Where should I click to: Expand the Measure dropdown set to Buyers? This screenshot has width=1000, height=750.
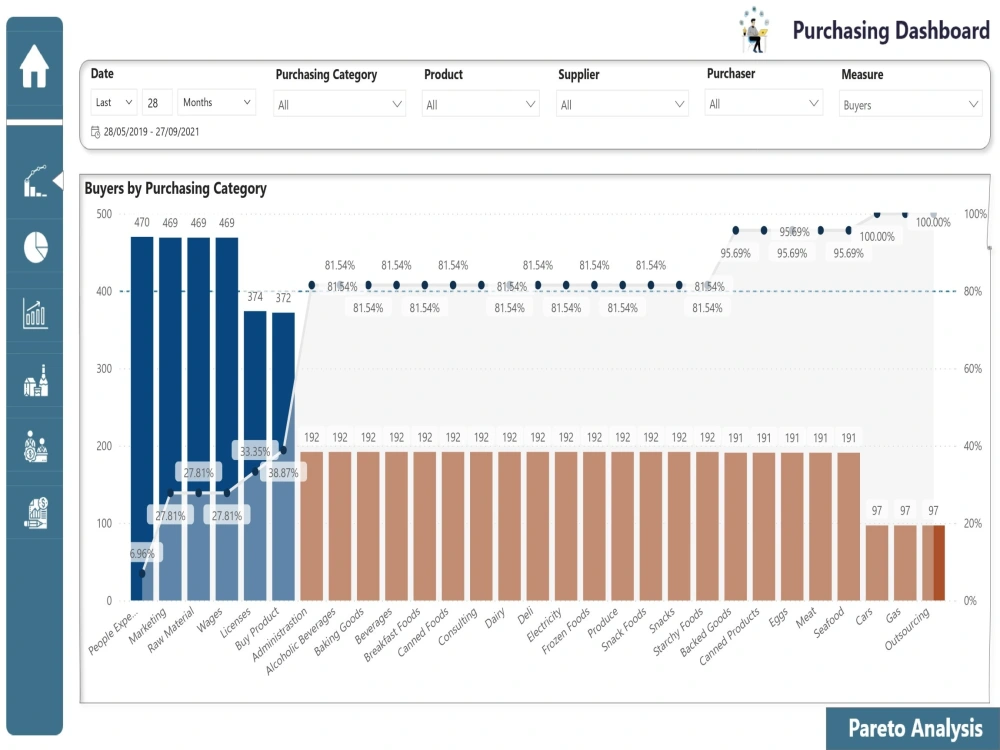click(x=910, y=103)
